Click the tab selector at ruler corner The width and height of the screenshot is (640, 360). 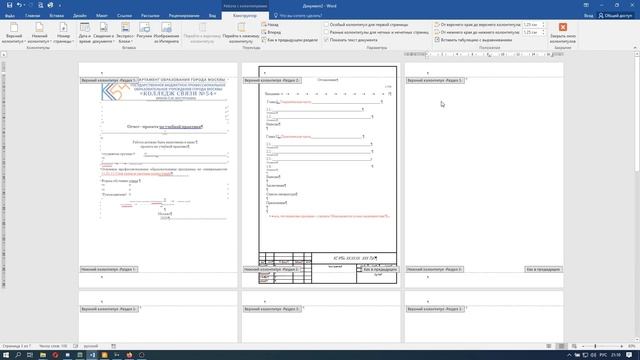click(x=3, y=54)
